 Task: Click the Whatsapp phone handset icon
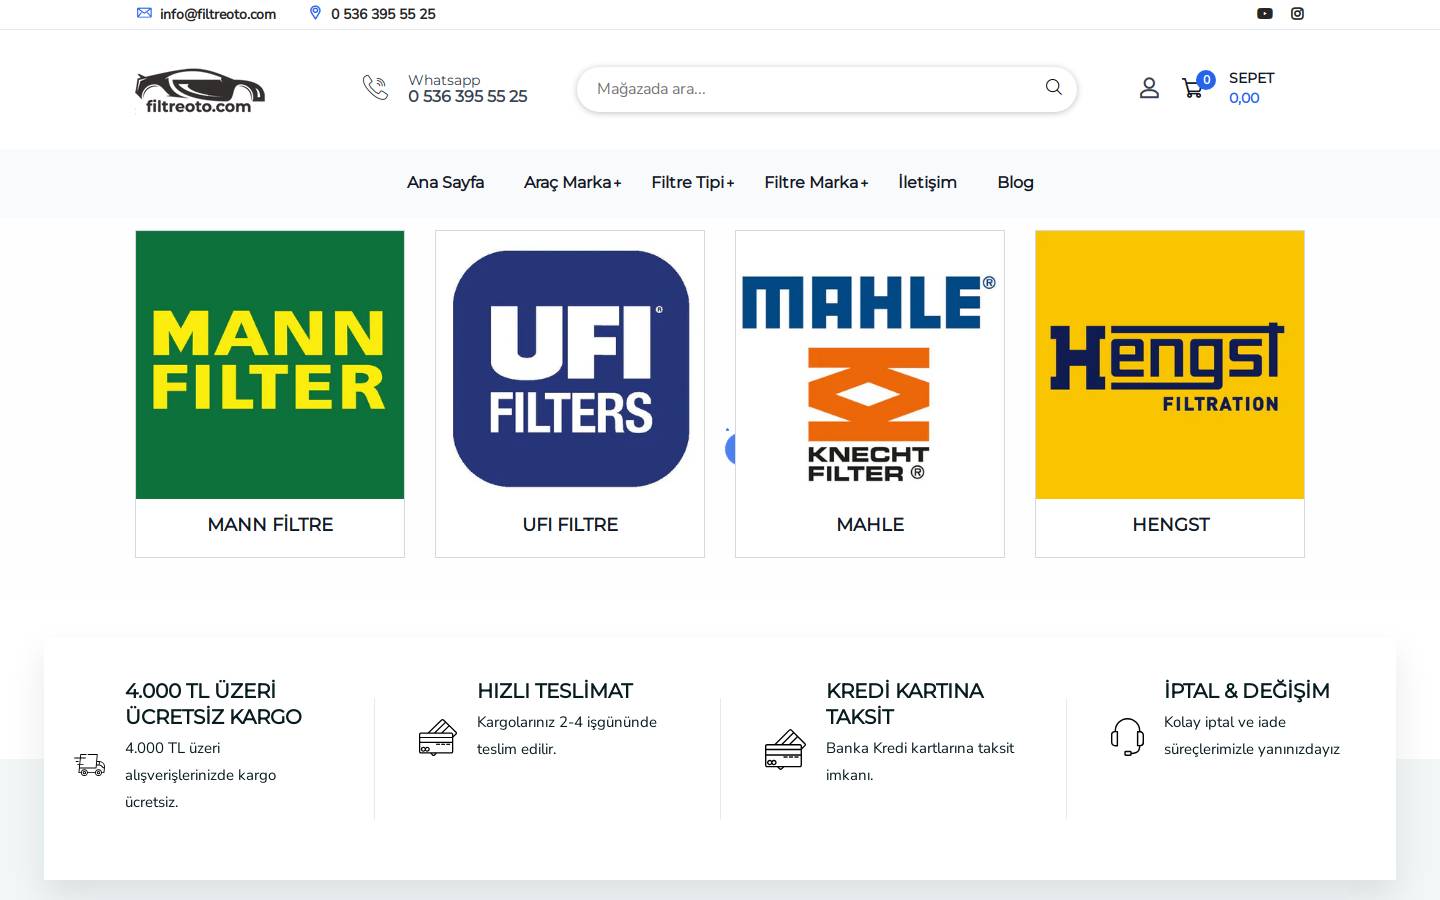tap(375, 88)
